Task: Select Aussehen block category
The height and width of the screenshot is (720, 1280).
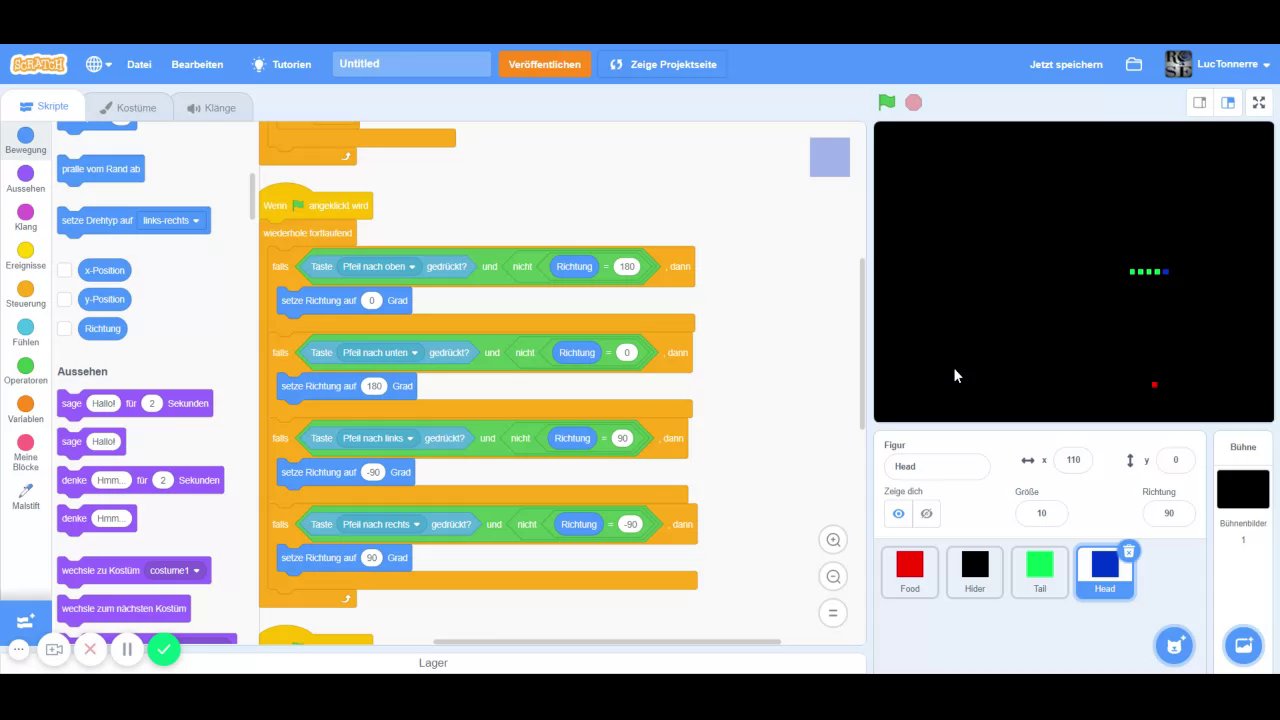Action: point(26,179)
